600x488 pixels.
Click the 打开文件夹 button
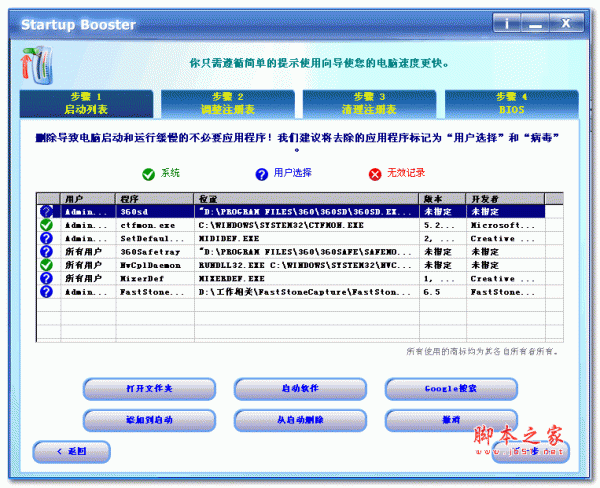[149, 388]
